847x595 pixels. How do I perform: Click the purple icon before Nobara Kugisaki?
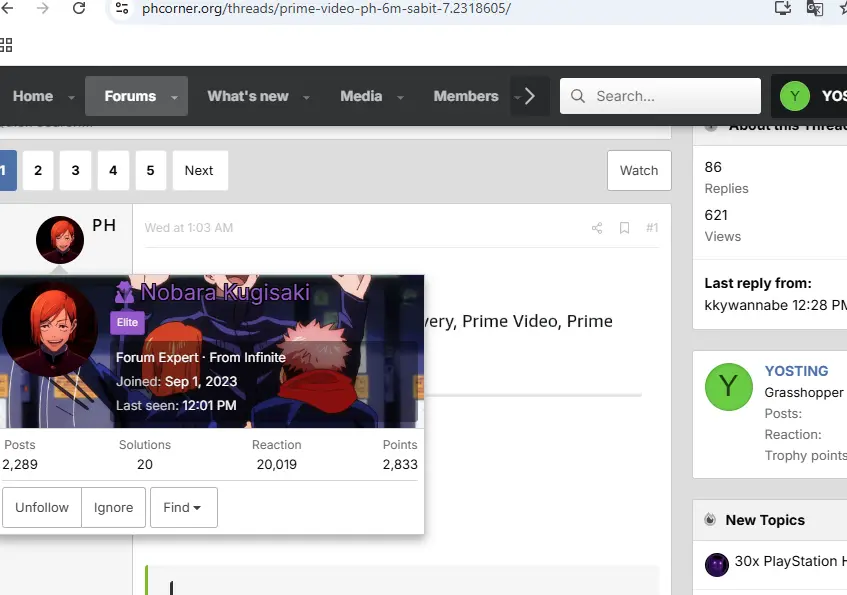(125, 292)
